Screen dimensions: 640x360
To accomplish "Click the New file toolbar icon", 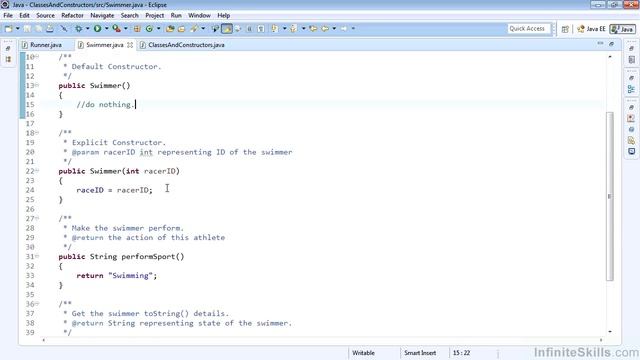I will [x=8, y=29].
